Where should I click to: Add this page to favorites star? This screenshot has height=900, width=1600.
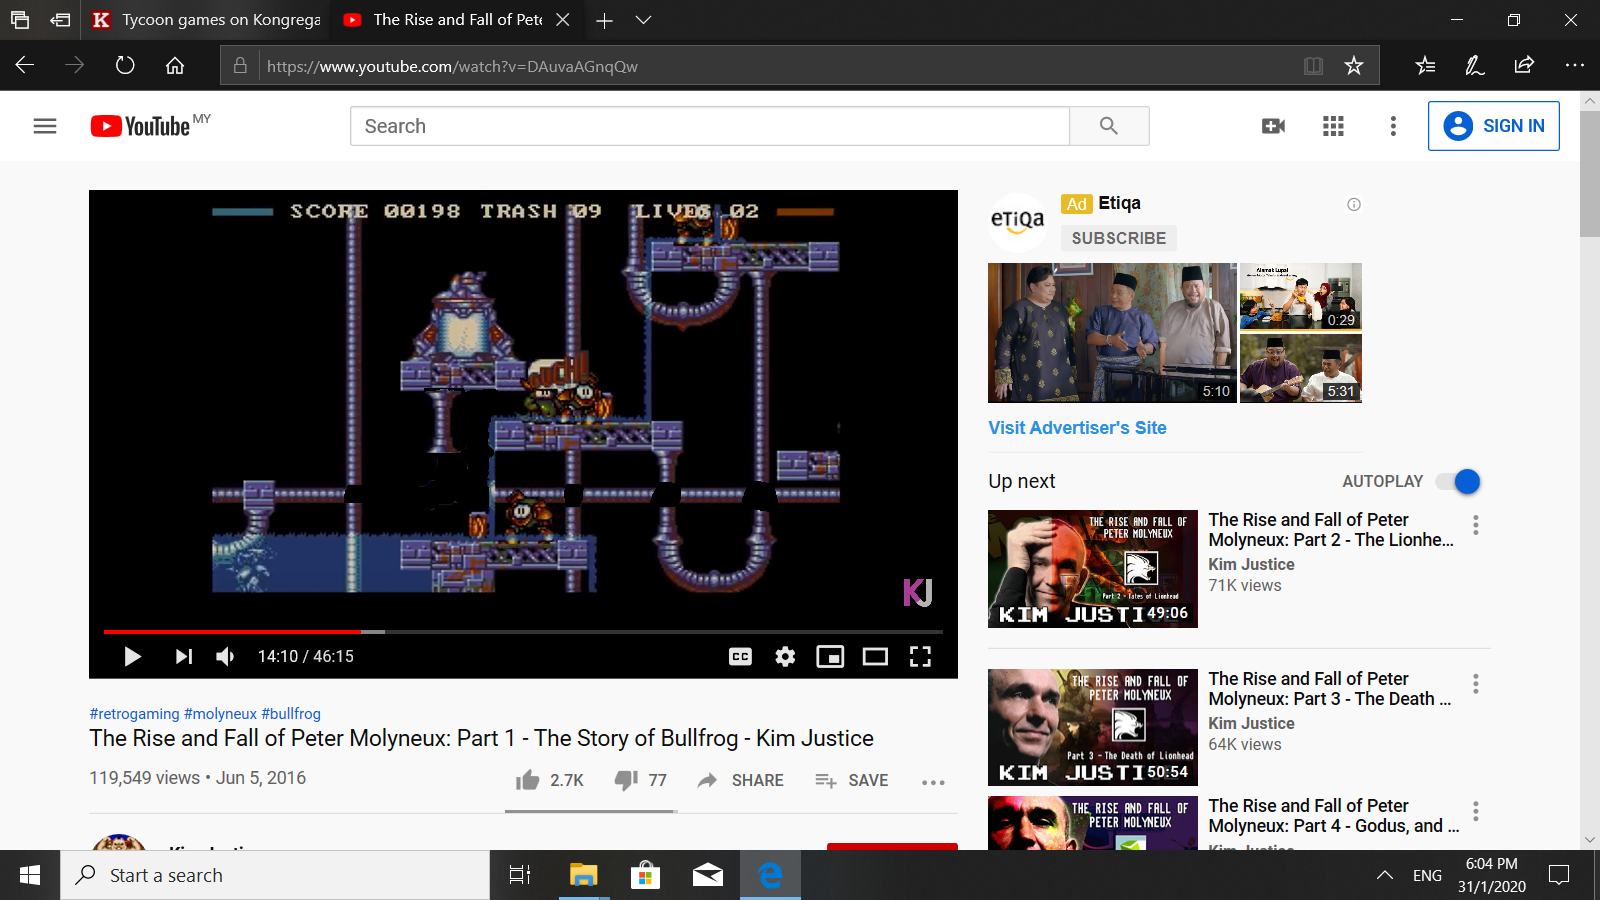coord(1354,66)
